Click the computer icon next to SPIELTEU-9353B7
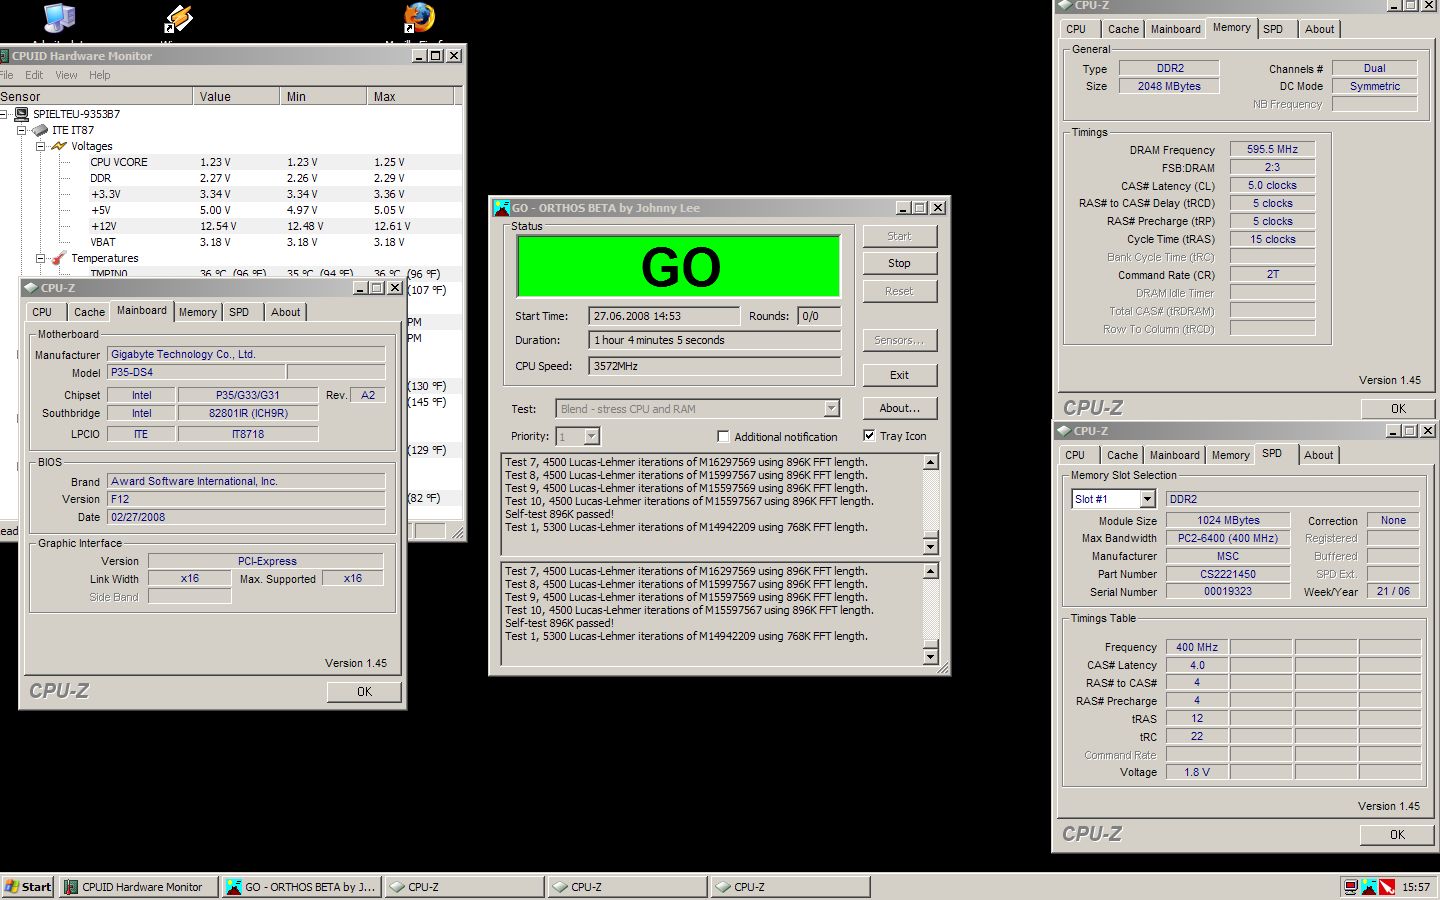 point(21,114)
